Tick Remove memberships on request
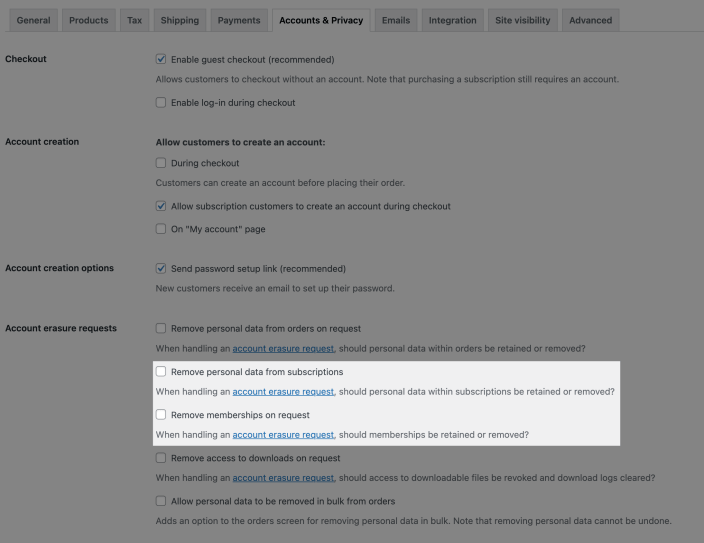This screenshot has height=543, width=704. click(x=161, y=415)
